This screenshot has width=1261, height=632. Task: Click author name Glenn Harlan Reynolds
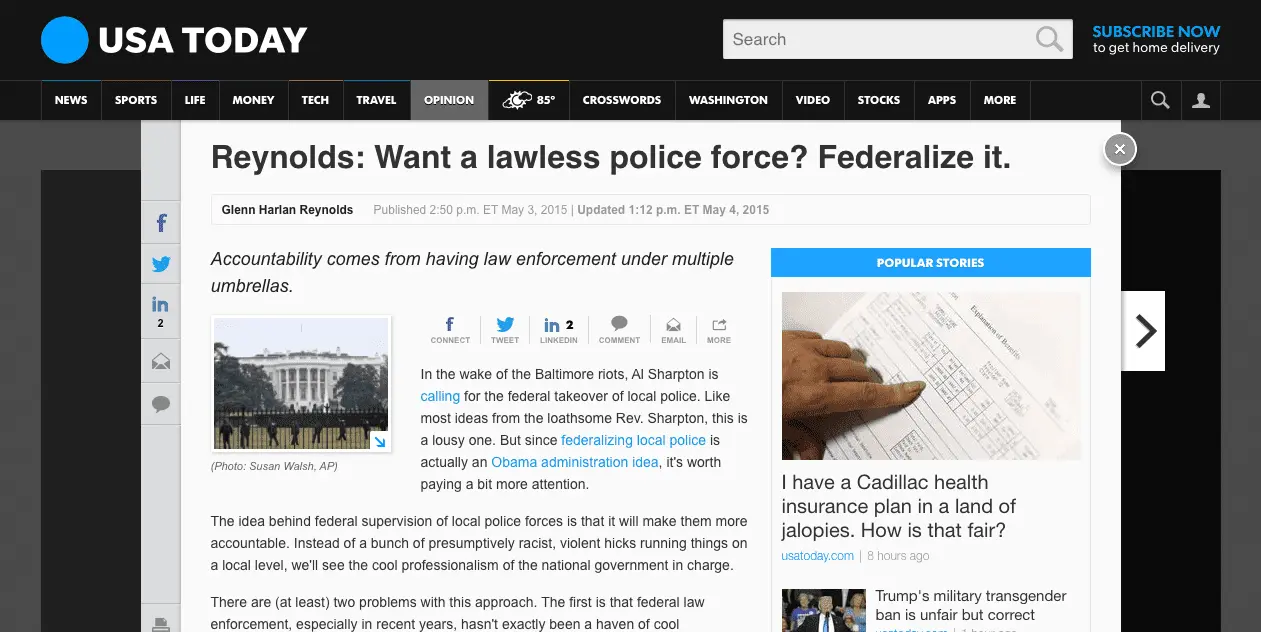[287, 210]
